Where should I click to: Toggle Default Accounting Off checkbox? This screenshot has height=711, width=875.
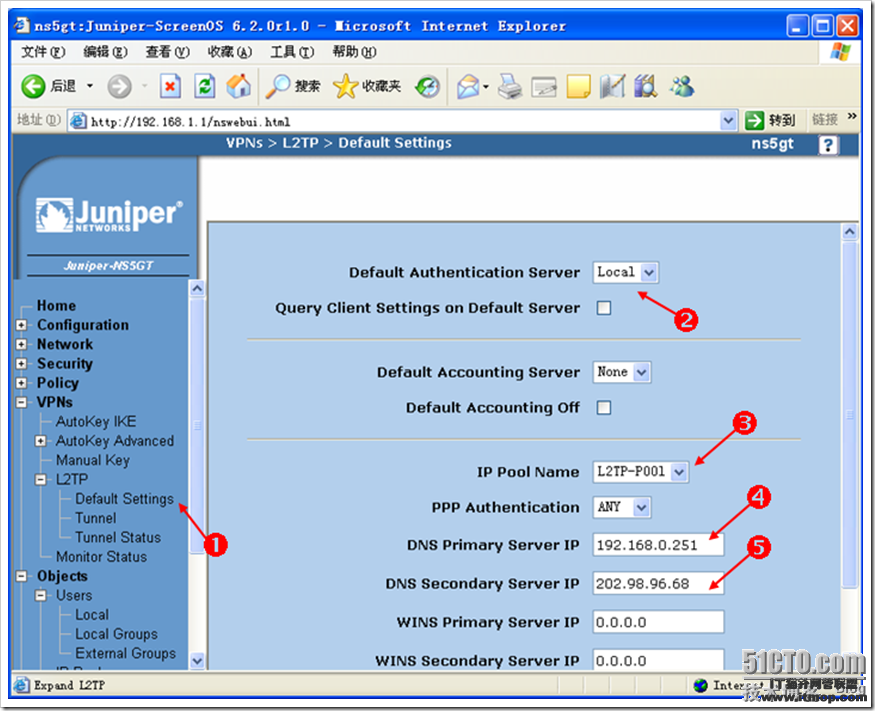(x=604, y=408)
